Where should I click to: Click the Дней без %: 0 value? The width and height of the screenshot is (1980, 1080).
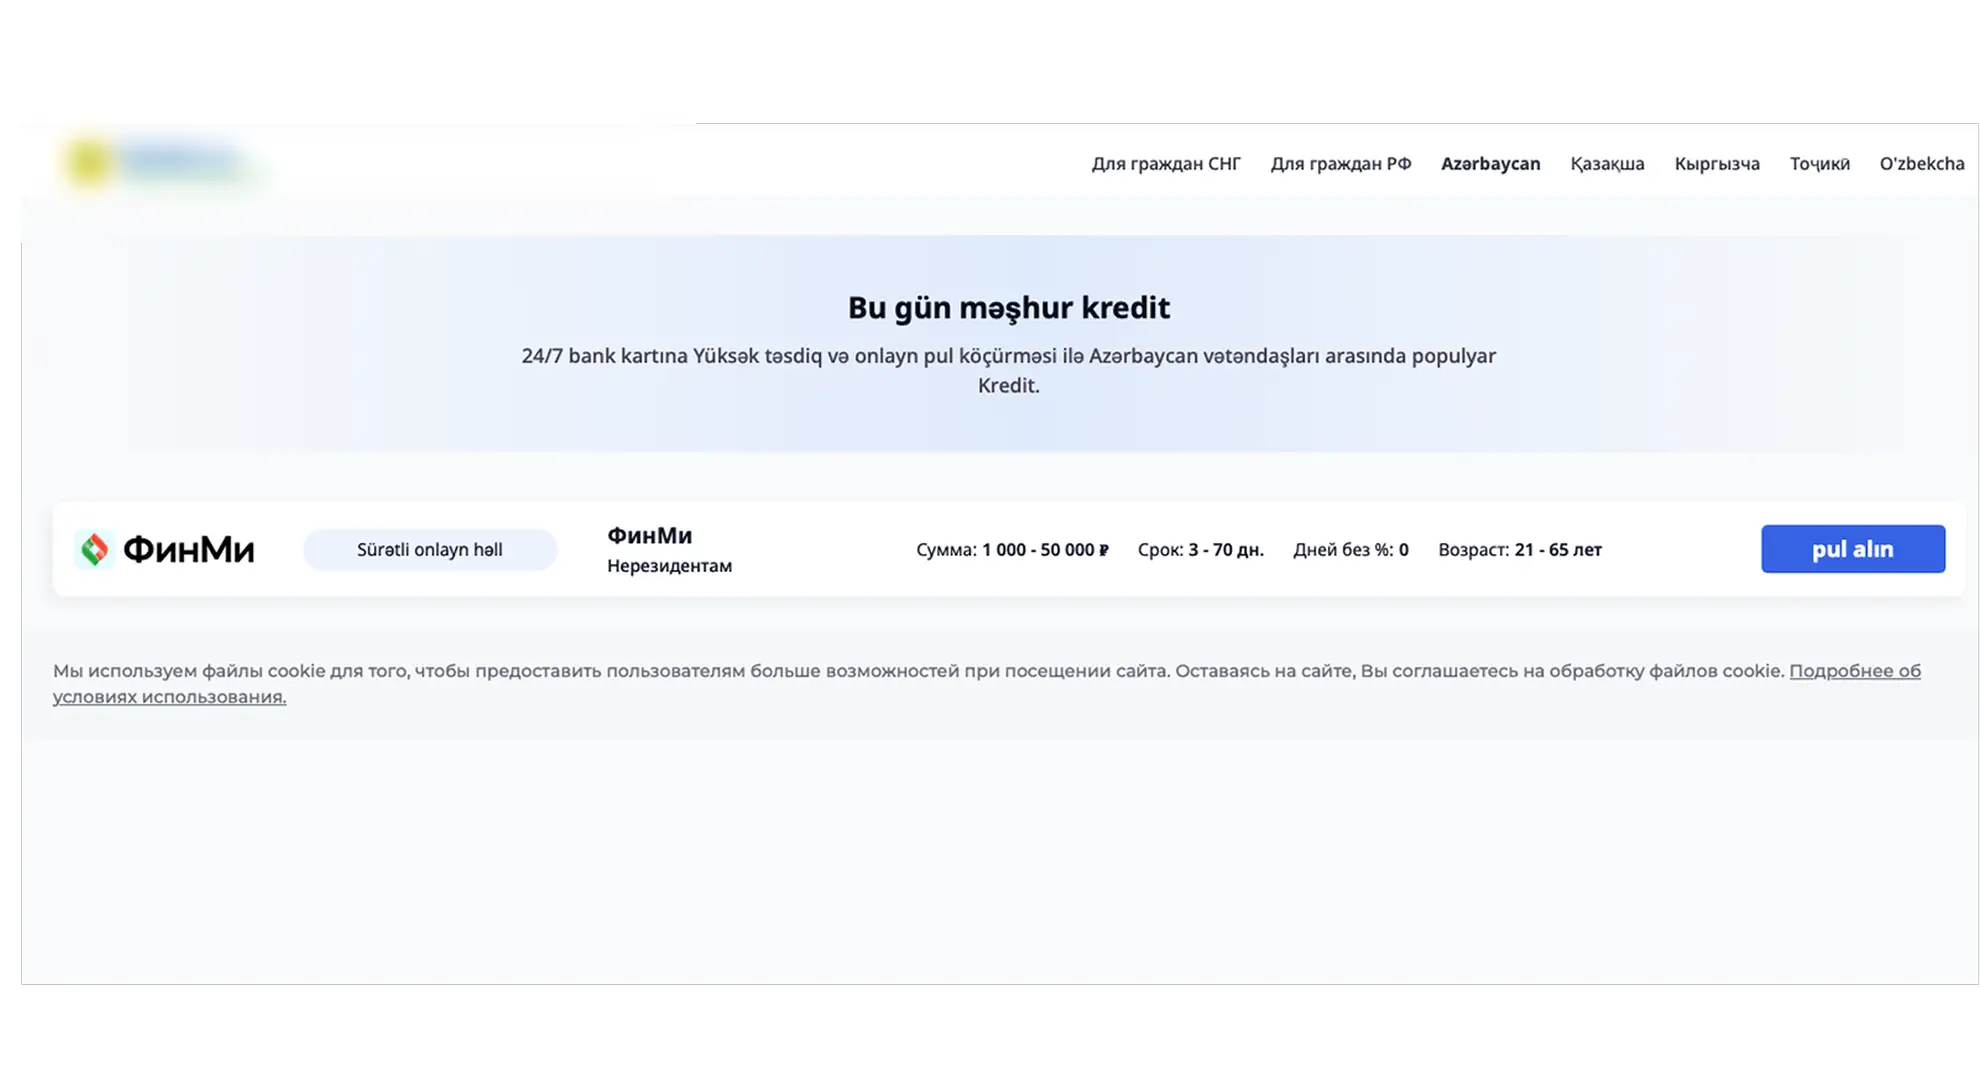[x=1351, y=549]
